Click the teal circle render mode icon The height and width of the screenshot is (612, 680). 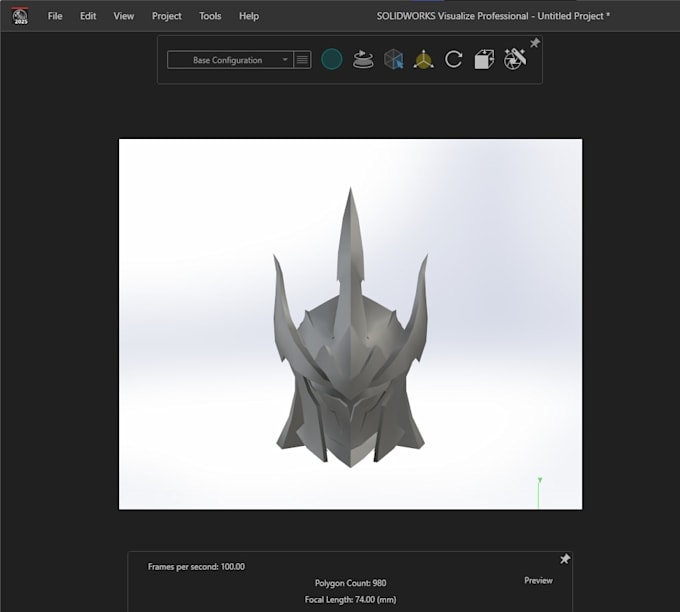(x=332, y=59)
